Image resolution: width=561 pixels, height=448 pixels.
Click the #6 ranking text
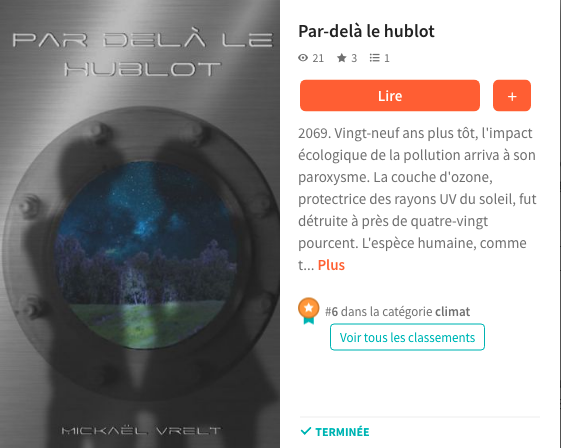click(331, 312)
